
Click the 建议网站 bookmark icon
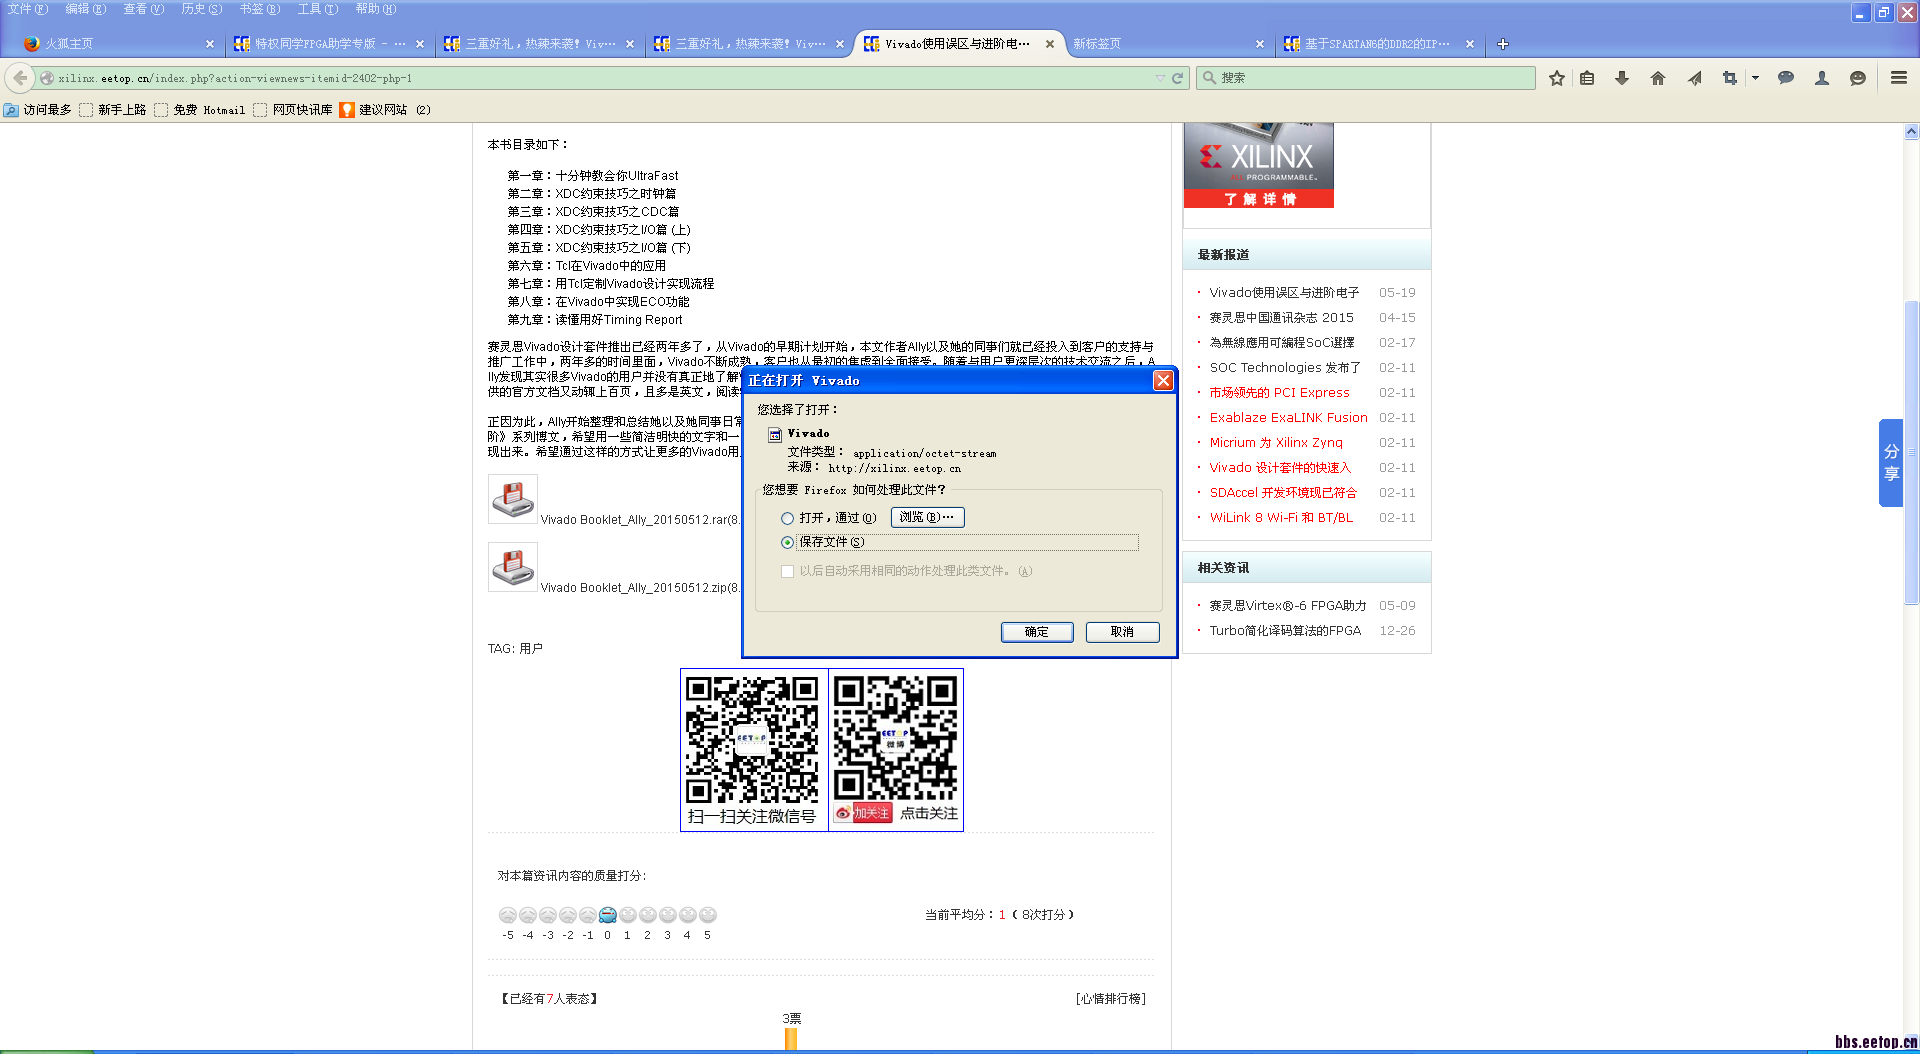(347, 110)
